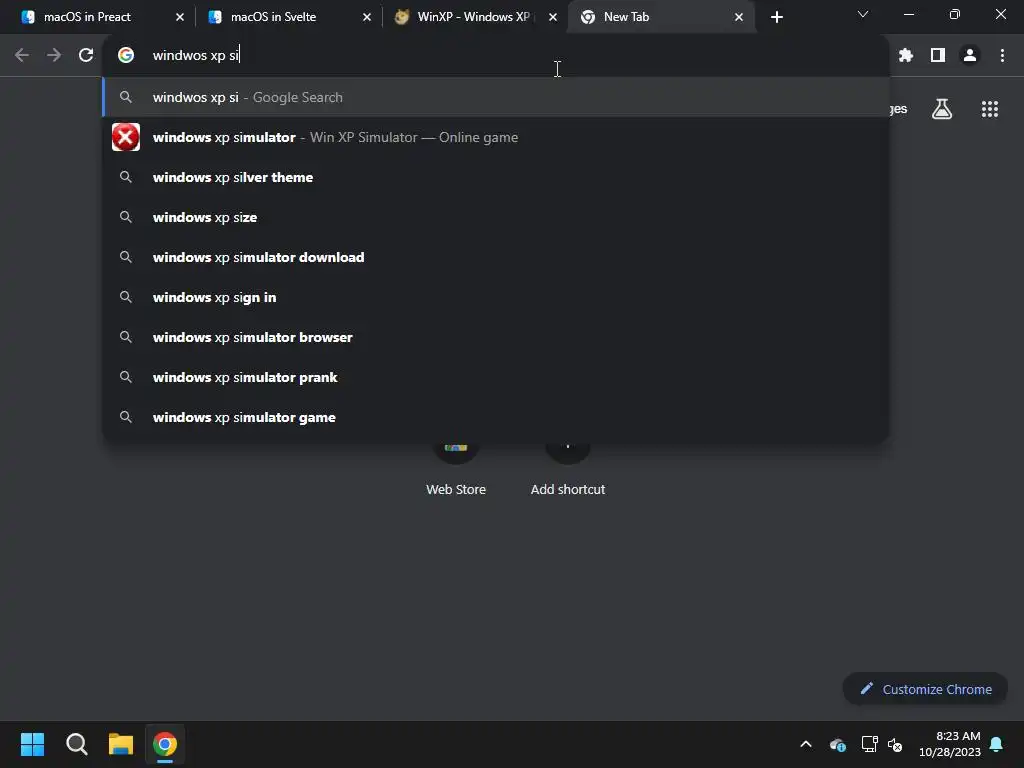Open Win XP Simulator online game suggestion
The image size is (1024, 768).
pyautogui.click(x=496, y=137)
